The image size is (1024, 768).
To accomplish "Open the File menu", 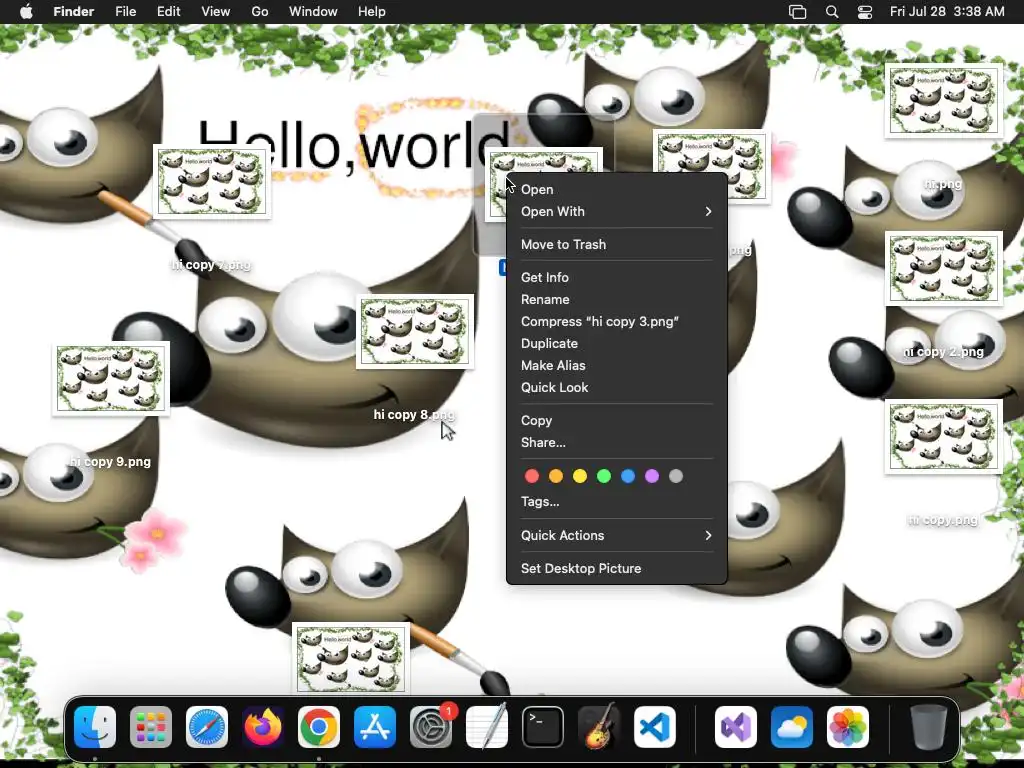I will tap(125, 11).
